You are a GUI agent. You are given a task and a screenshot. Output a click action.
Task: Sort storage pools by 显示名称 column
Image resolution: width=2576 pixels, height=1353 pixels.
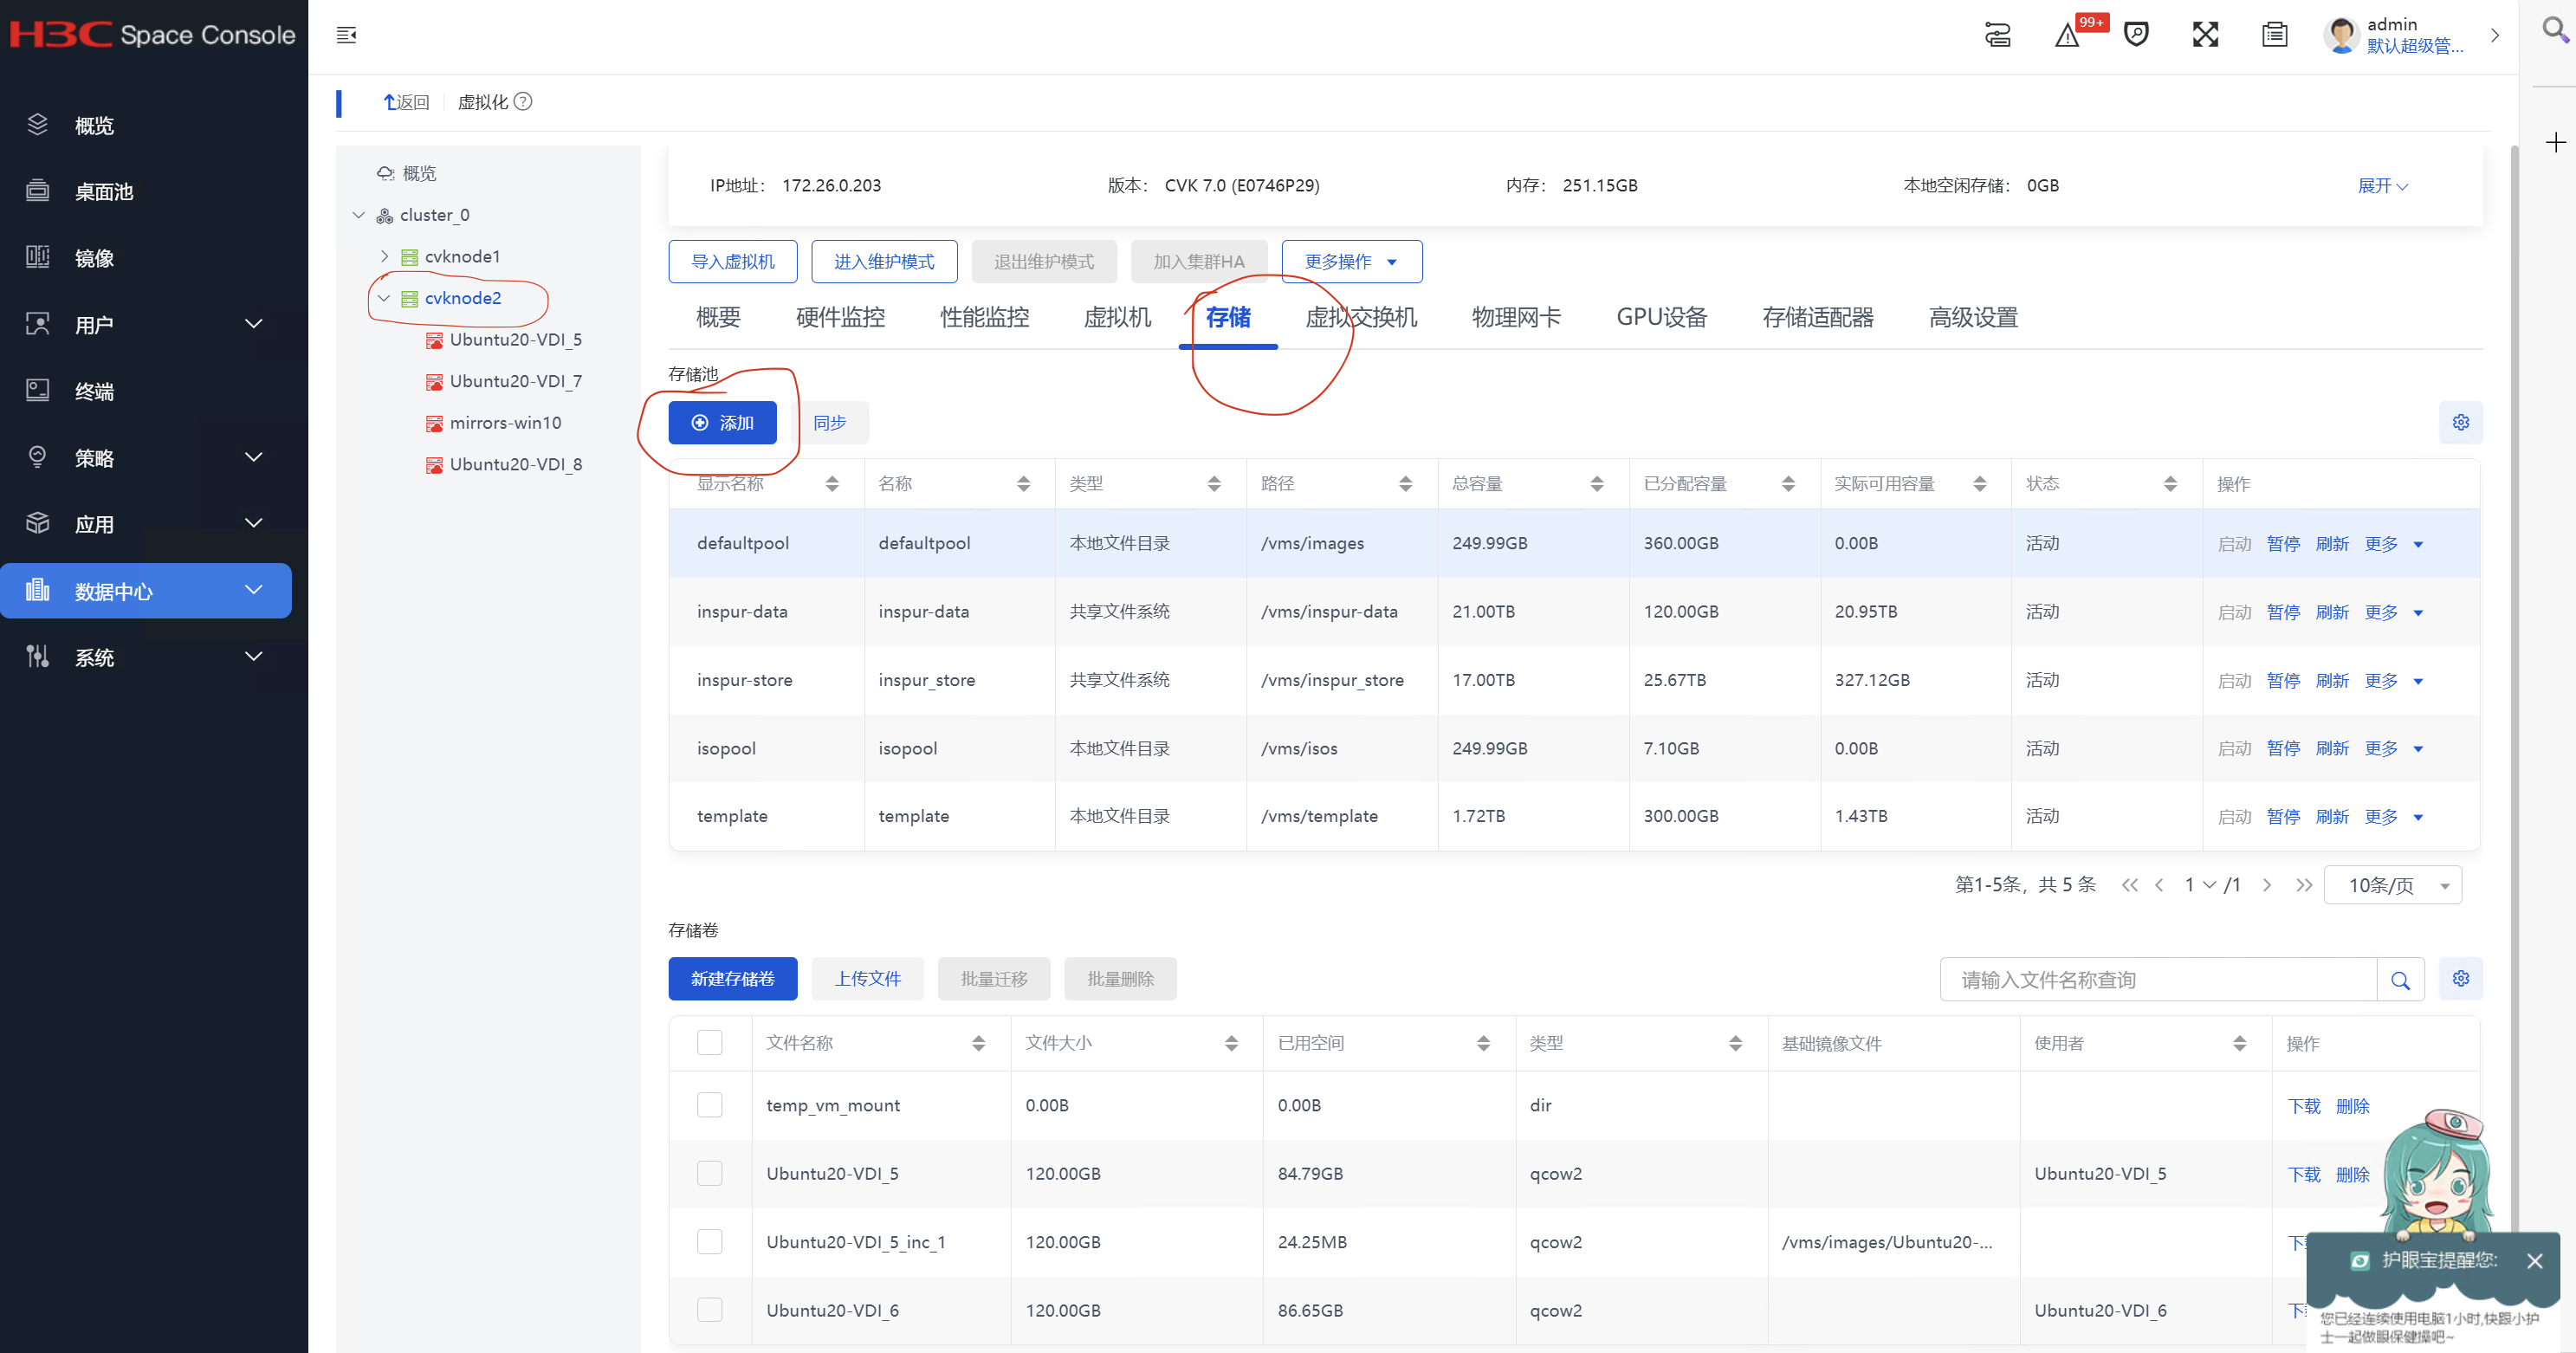pos(832,484)
